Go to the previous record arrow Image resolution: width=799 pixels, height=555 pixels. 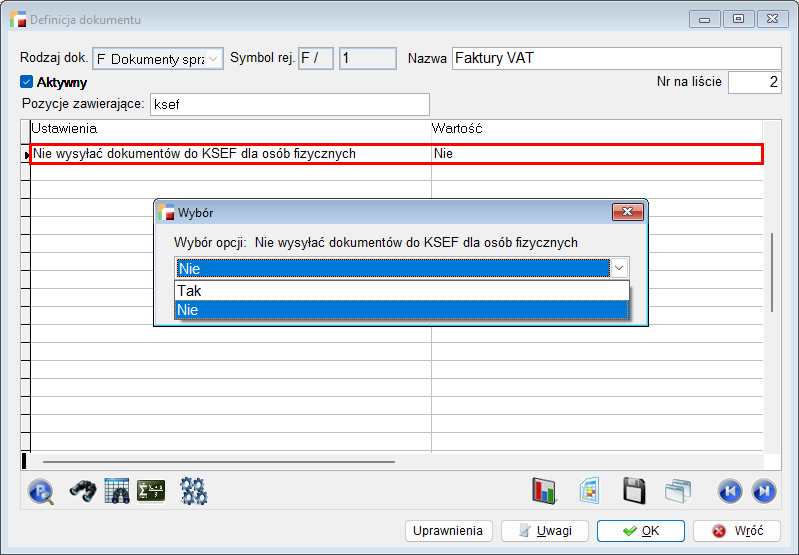(729, 491)
